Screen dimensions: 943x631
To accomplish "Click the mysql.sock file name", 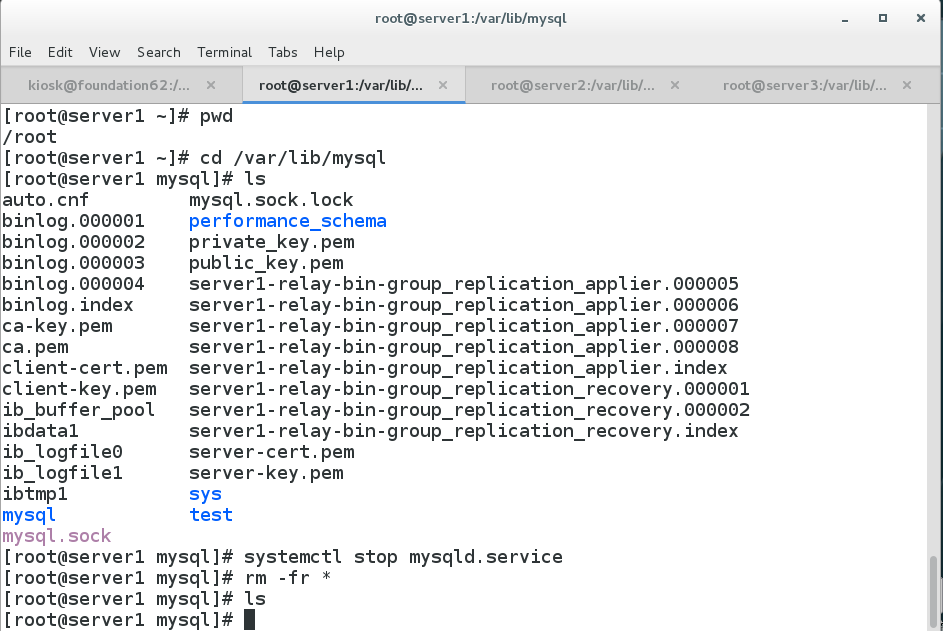I will (x=57, y=536).
